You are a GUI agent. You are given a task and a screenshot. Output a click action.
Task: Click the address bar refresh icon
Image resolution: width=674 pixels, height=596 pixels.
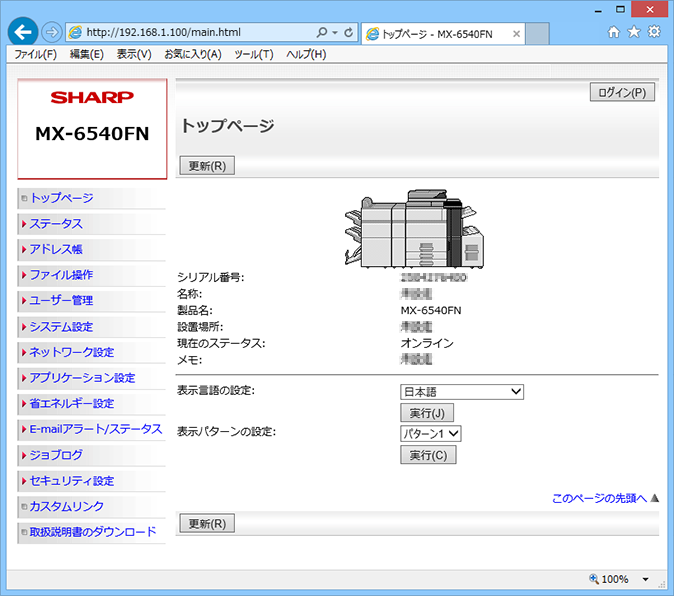pos(349,33)
